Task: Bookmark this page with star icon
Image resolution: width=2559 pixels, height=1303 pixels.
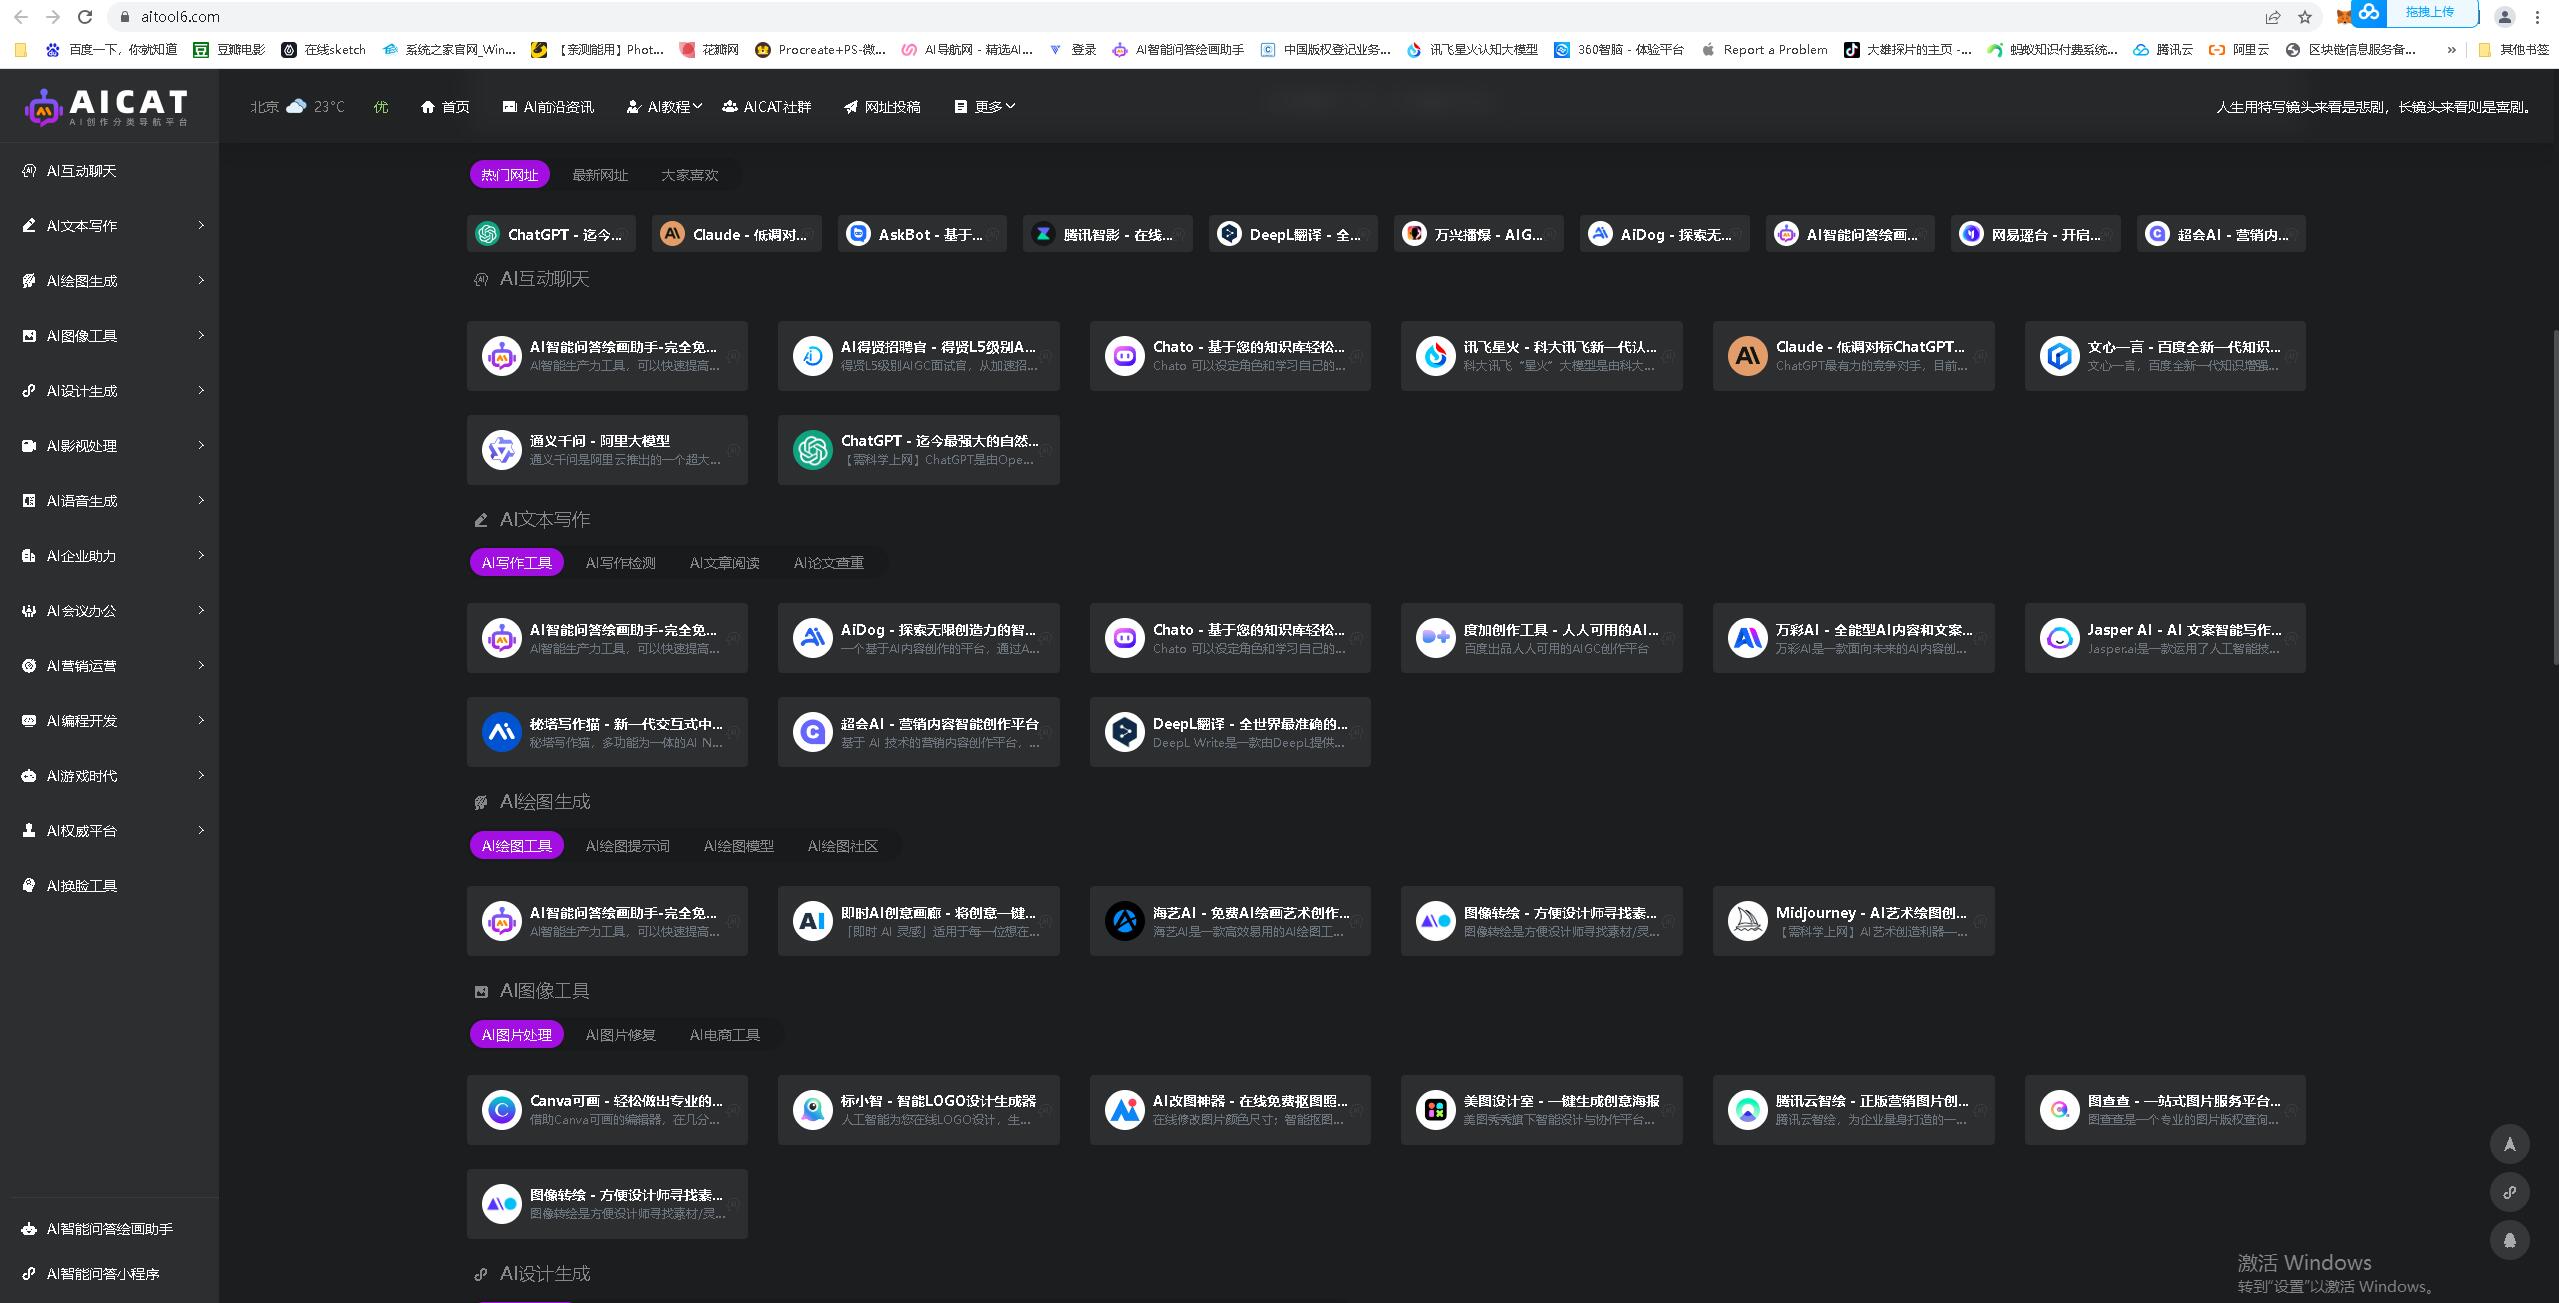Action: click(2305, 17)
